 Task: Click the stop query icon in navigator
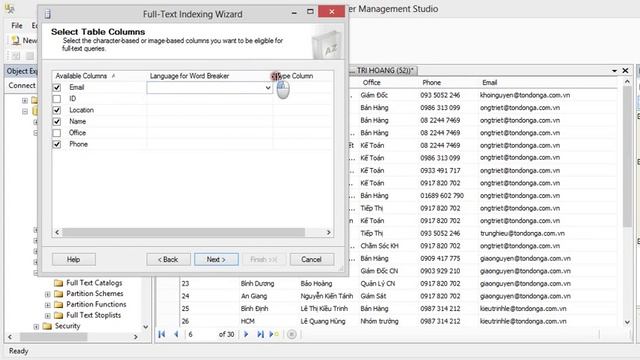291,334
